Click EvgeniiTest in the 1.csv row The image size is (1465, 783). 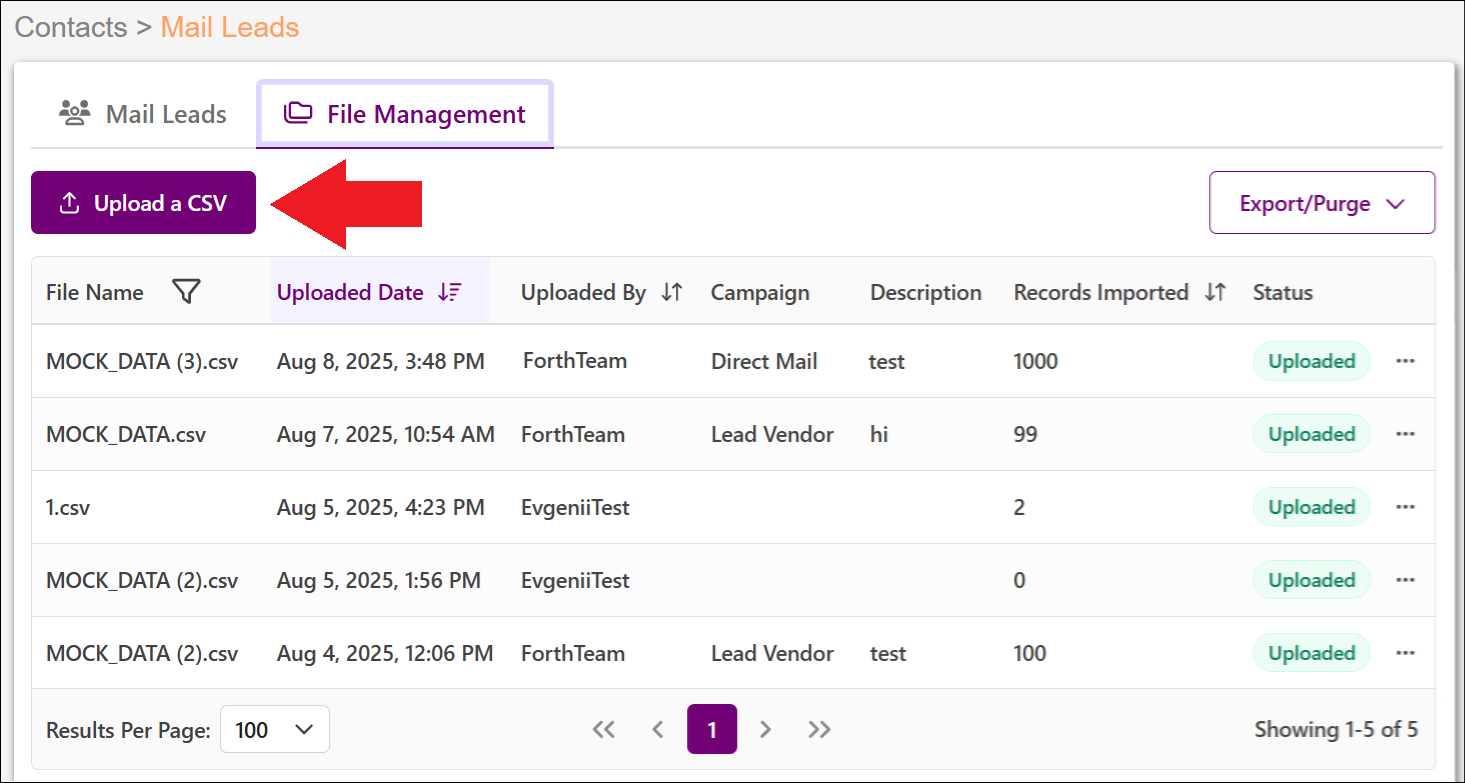point(575,507)
